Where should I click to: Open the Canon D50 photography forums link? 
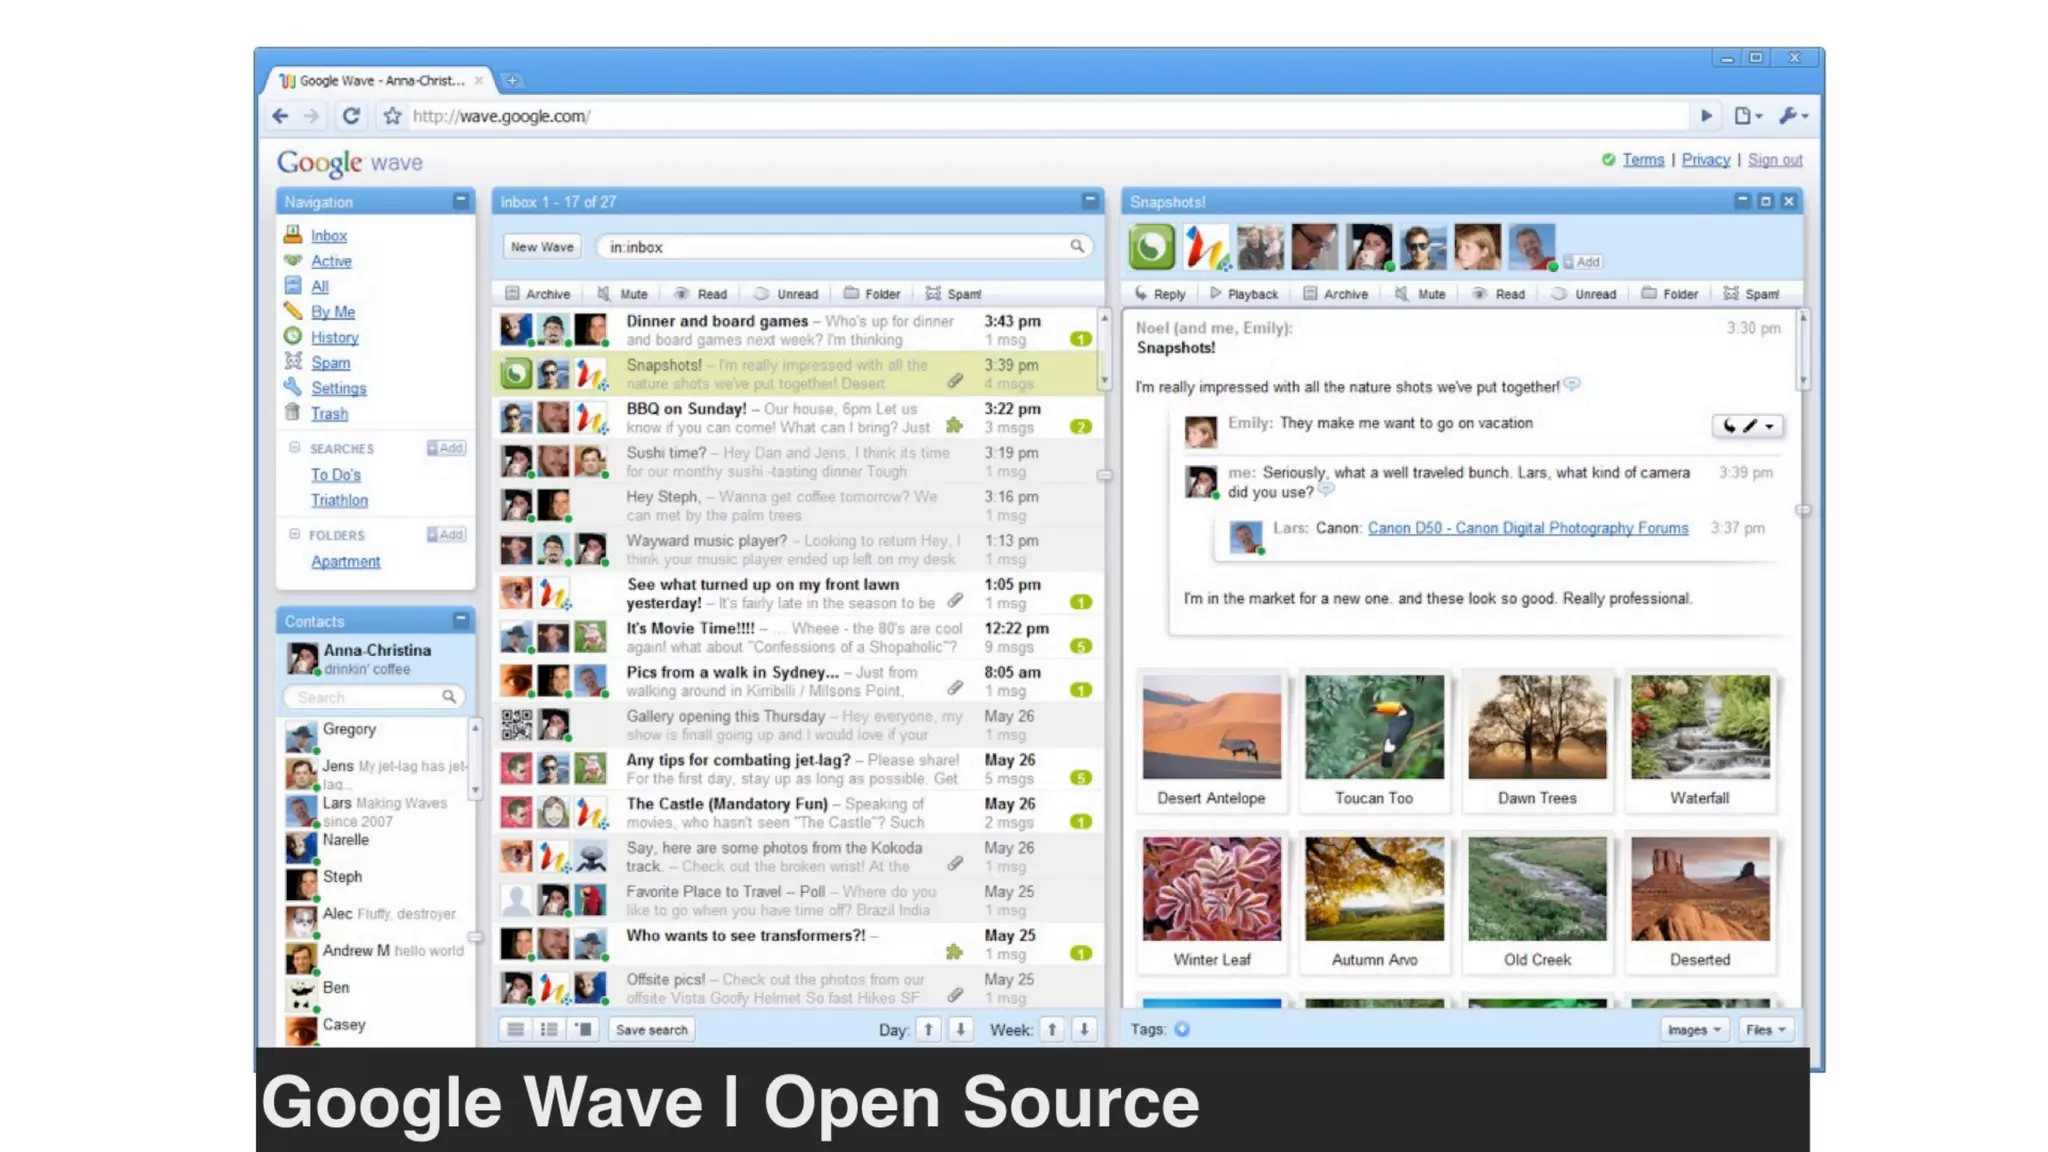tap(1527, 528)
